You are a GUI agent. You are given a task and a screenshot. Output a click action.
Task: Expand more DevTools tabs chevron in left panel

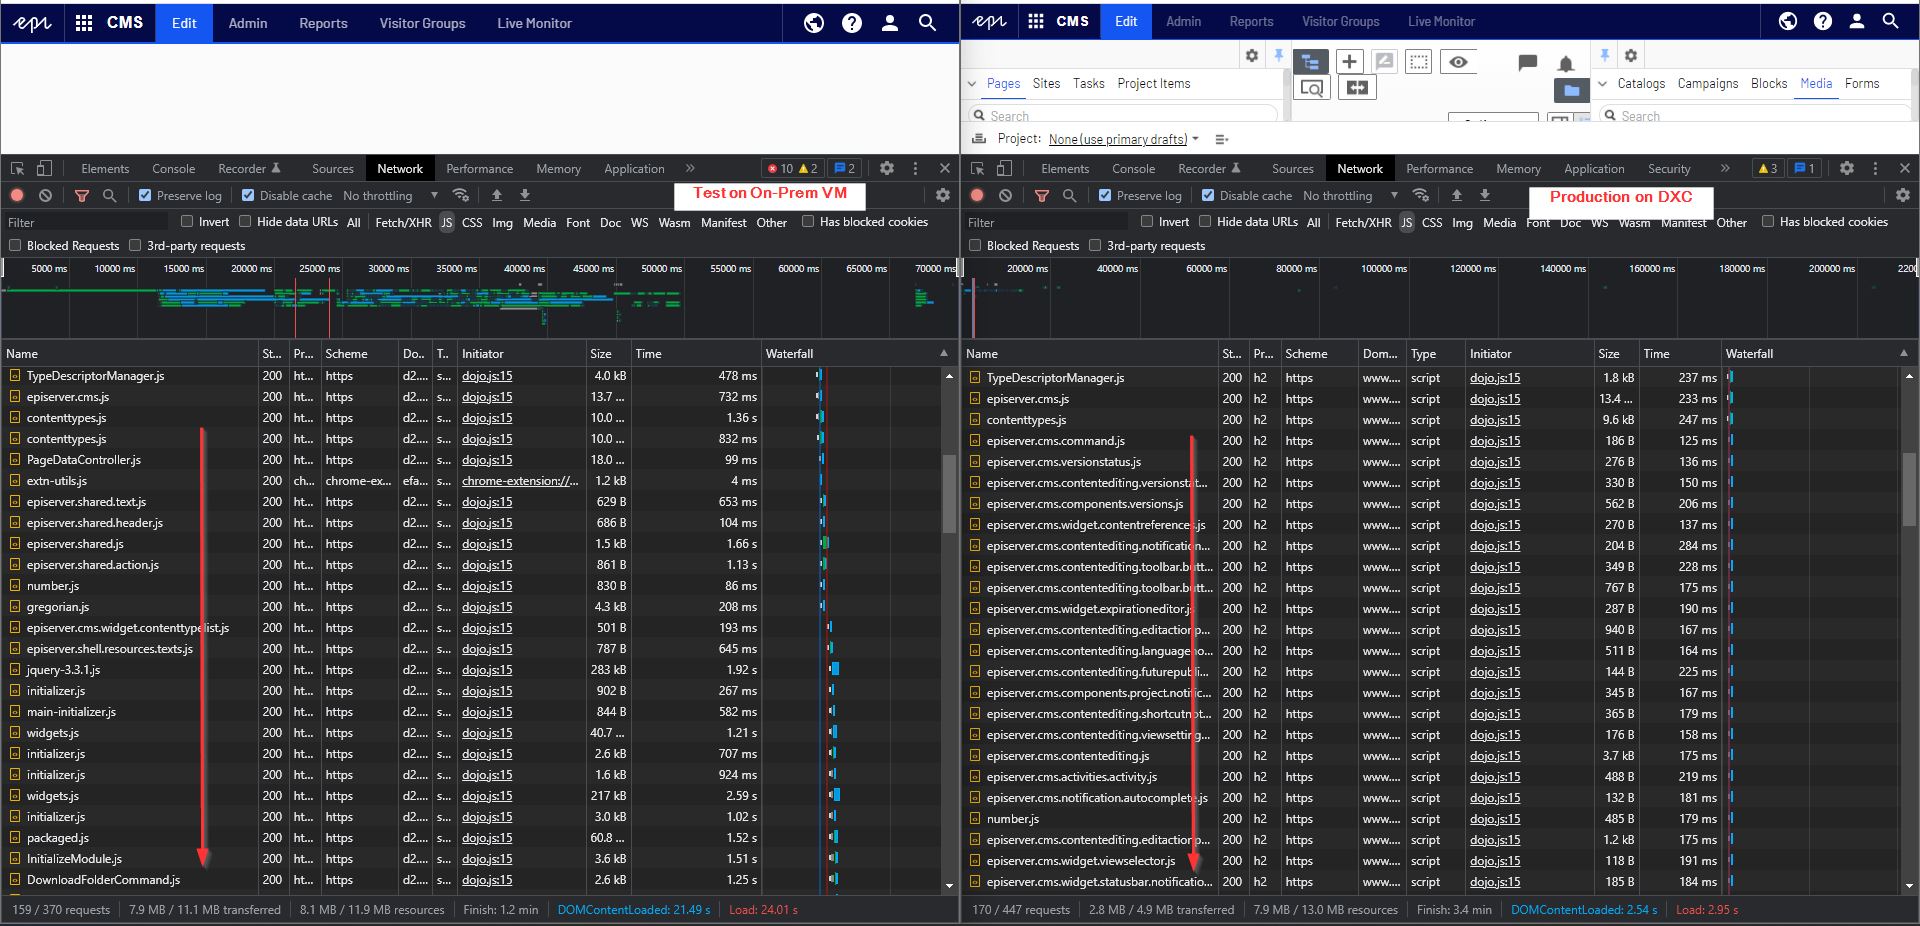click(x=690, y=168)
